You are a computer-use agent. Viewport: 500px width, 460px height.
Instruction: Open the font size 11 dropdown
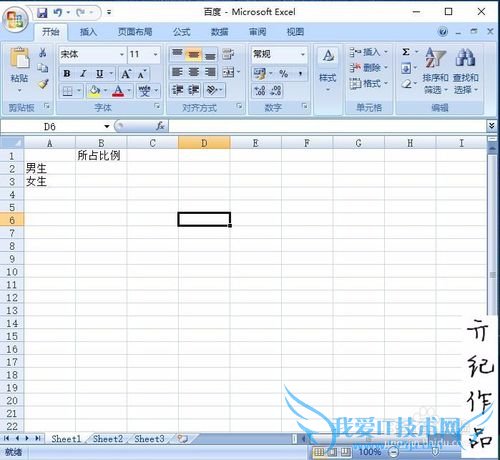(x=155, y=54)
